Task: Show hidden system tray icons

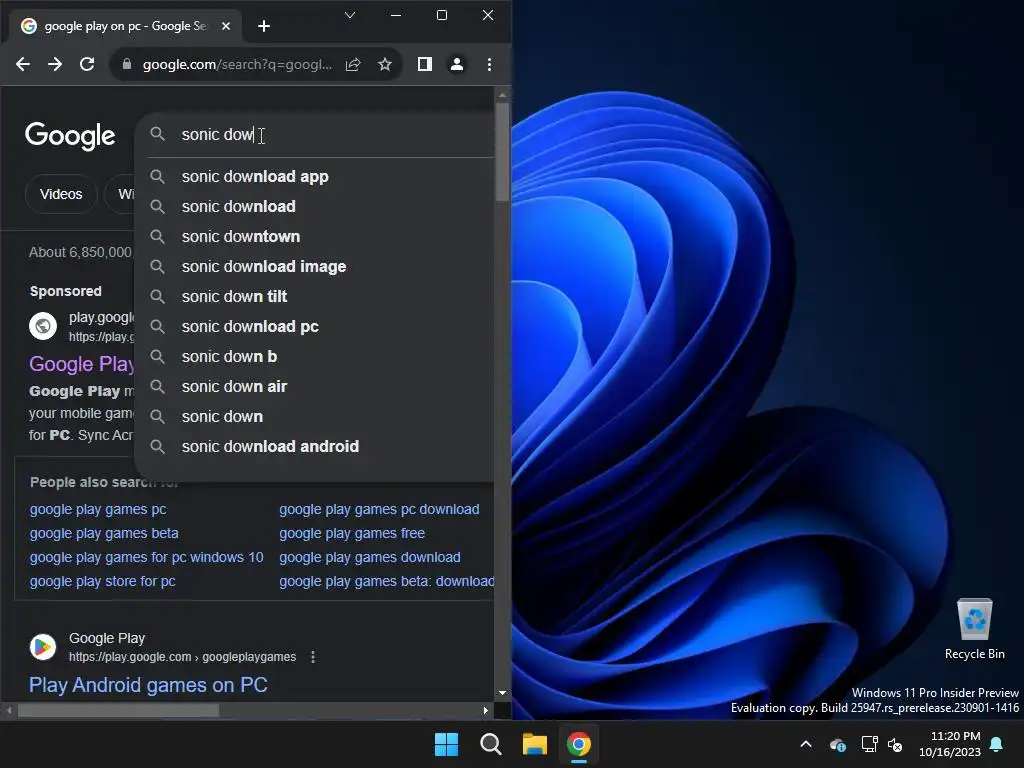Action: coord(806,744)
